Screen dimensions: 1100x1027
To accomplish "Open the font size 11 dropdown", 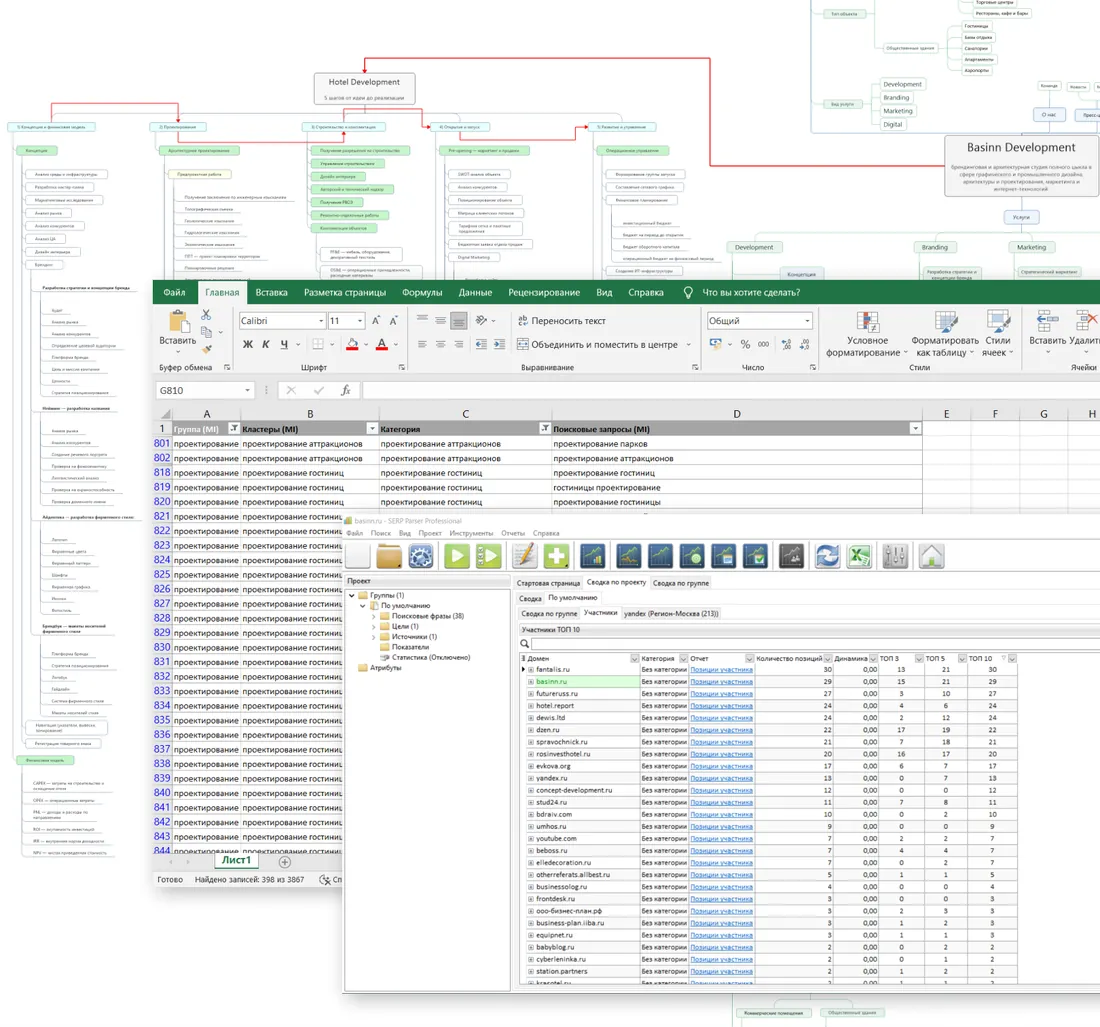I will 360,321.
